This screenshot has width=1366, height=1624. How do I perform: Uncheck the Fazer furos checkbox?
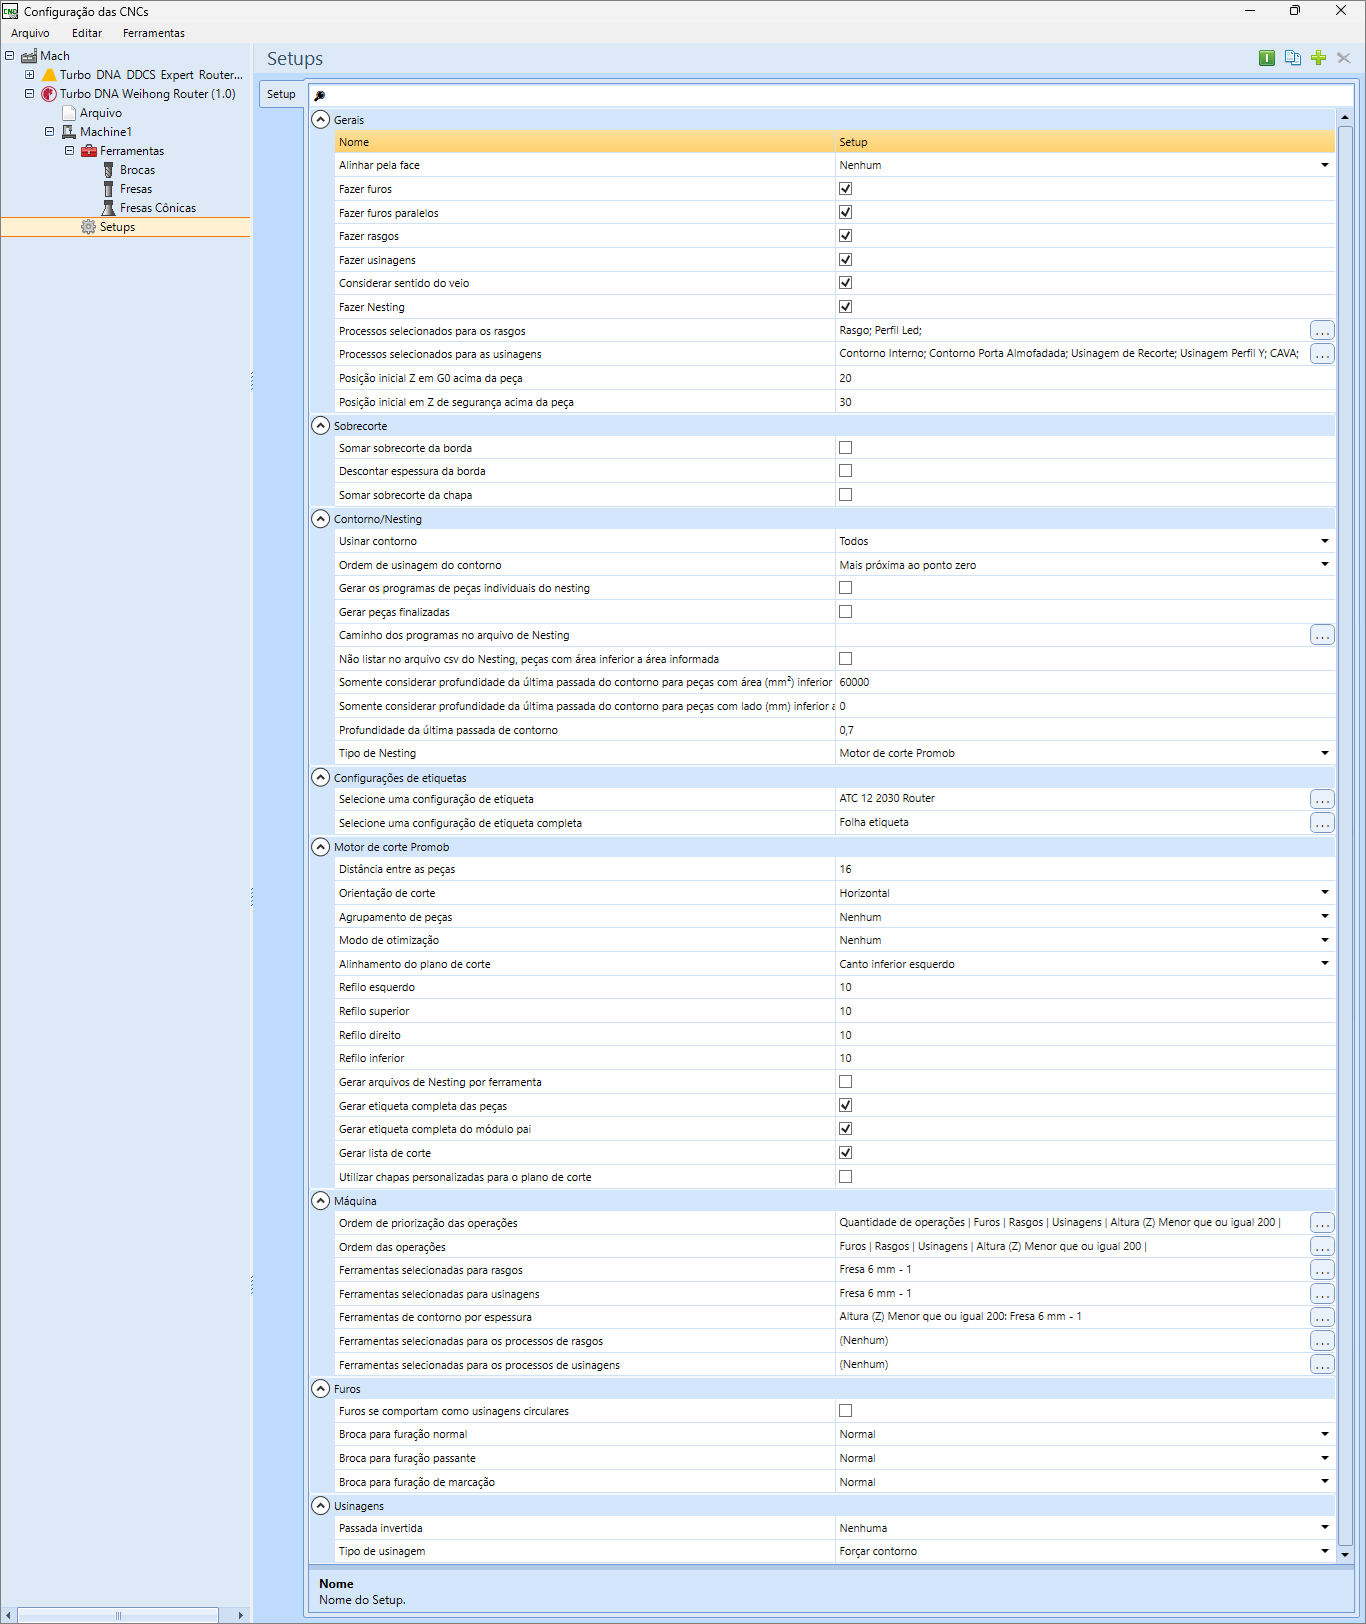(845, 189)
